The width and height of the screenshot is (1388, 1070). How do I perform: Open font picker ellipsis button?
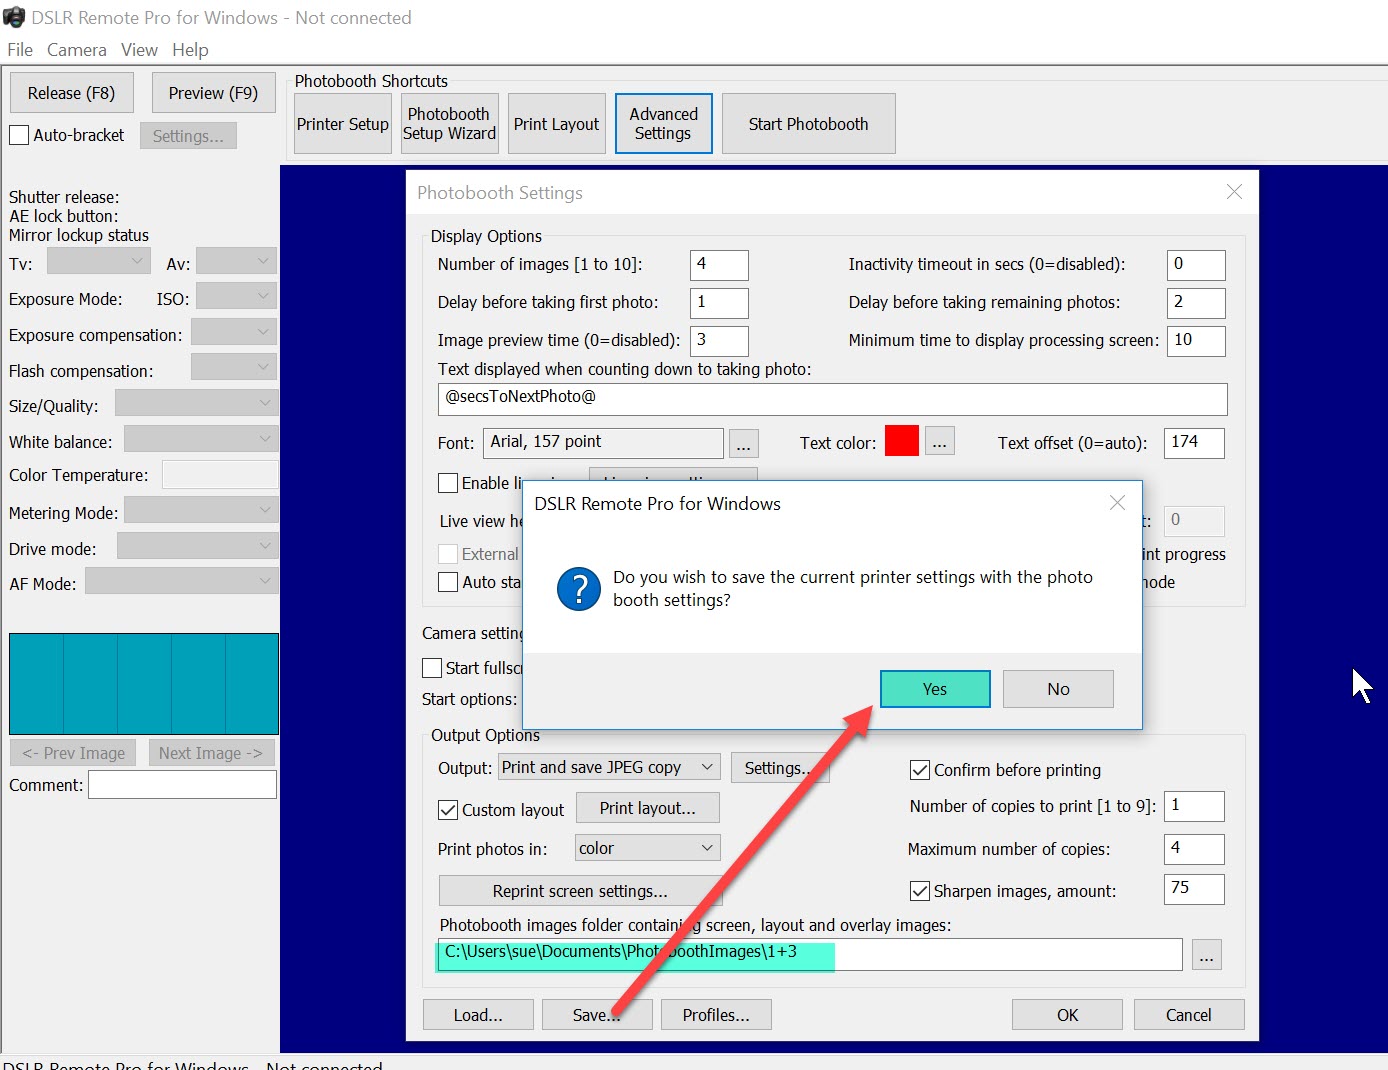[x=743, y=443]
